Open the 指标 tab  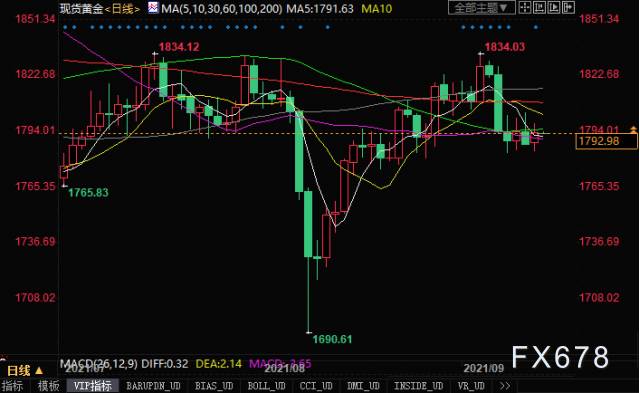[13, 386]
